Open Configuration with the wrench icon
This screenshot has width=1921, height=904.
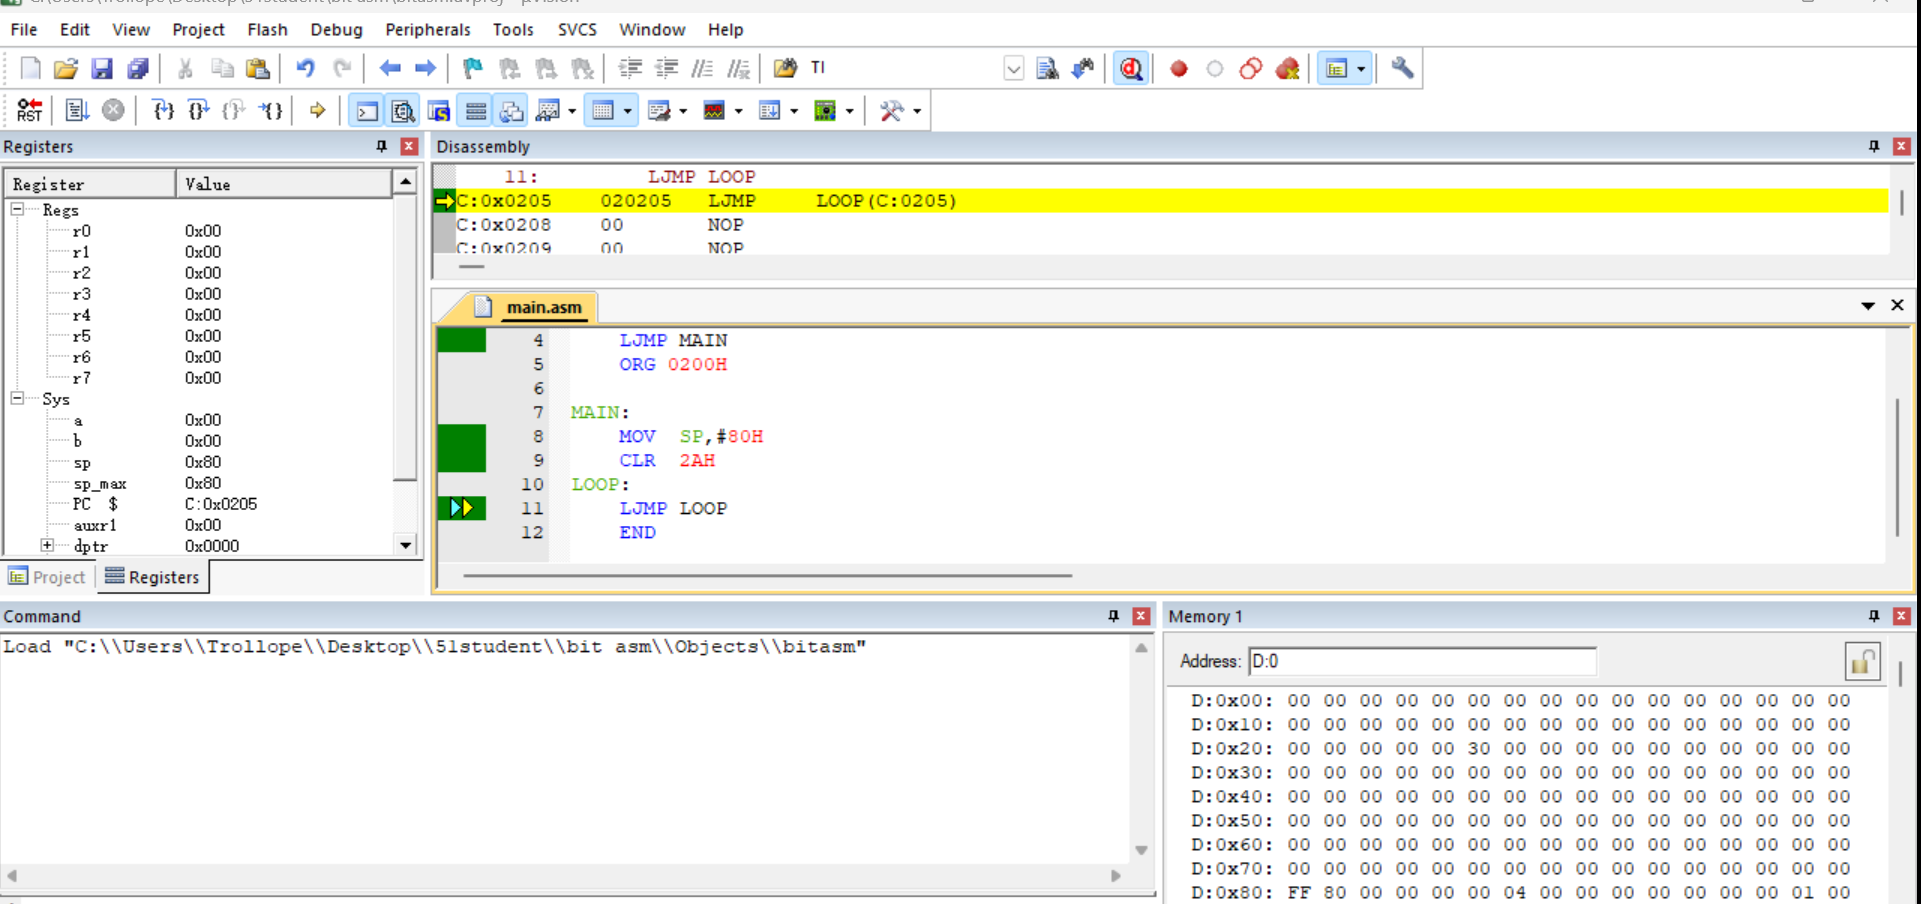coord(1402,68)
